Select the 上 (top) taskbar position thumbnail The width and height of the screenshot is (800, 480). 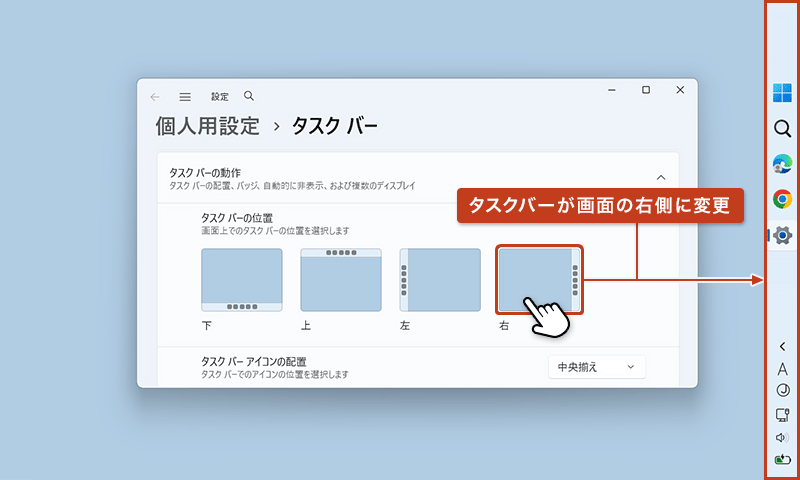pos(341,280)
